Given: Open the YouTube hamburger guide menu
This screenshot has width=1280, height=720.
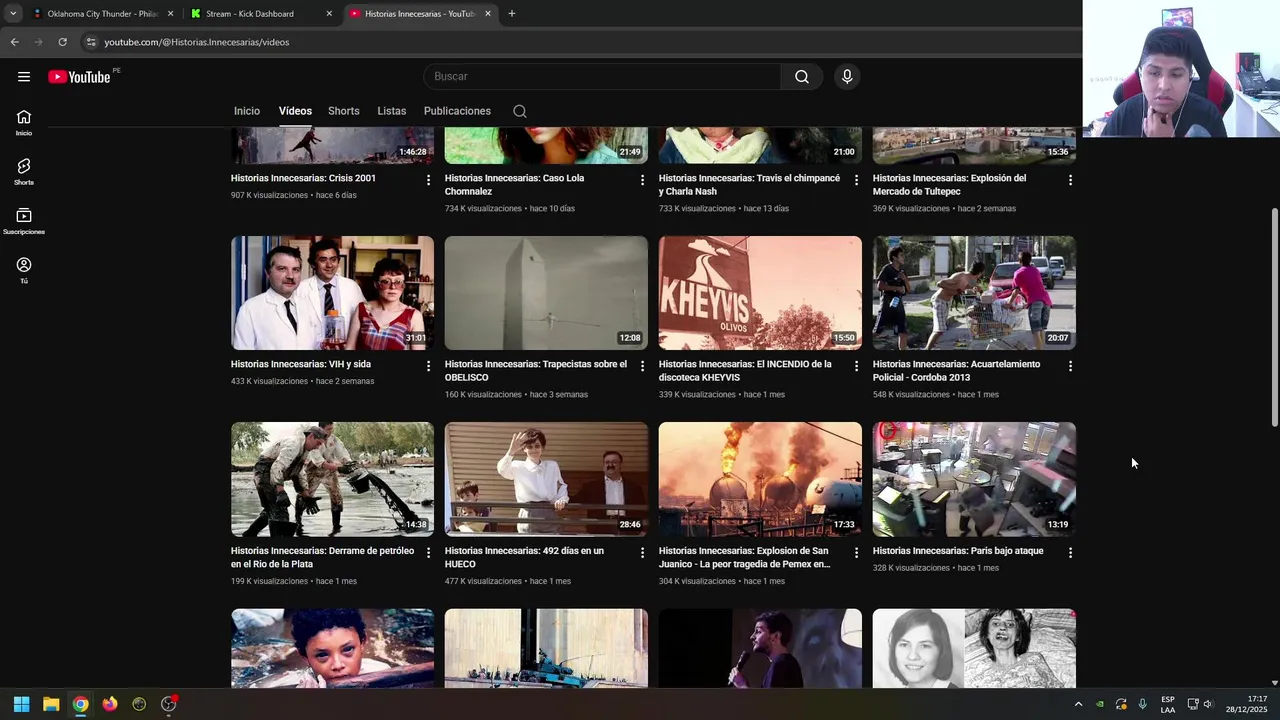Looking at the screenshot, I should [x=24, y=77].
